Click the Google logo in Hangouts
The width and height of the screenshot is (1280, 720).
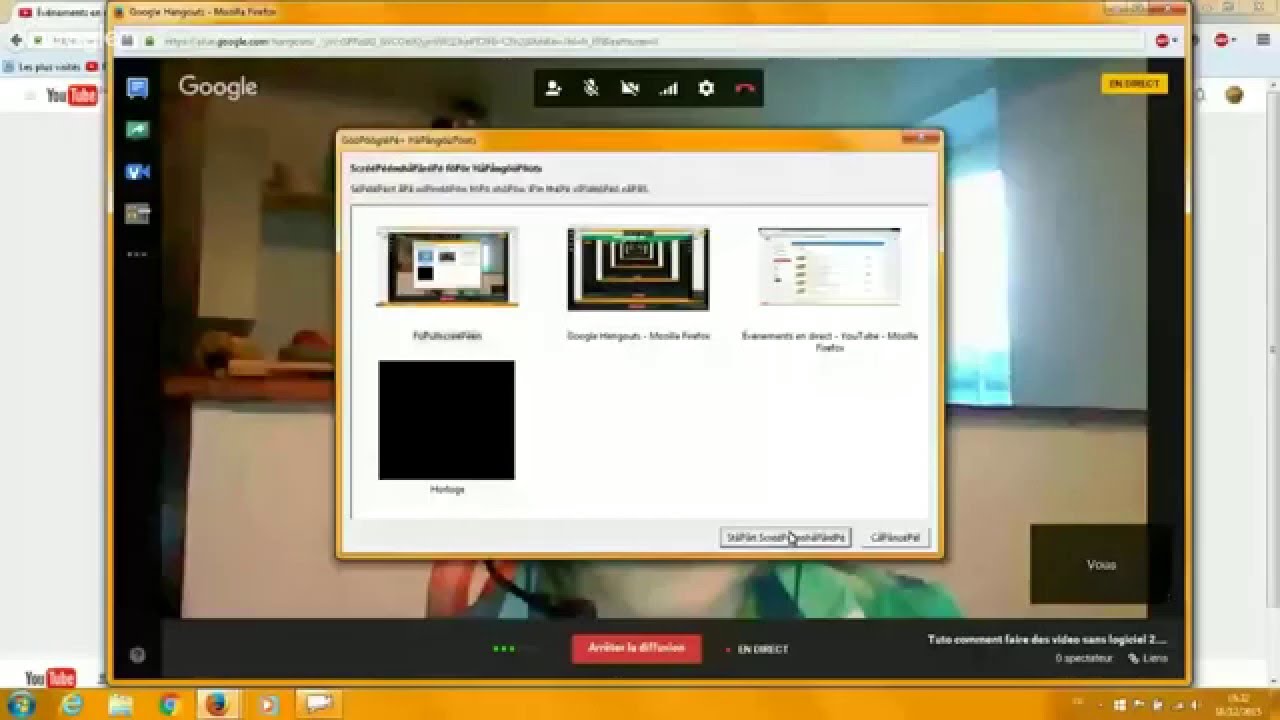pos(218,87)
